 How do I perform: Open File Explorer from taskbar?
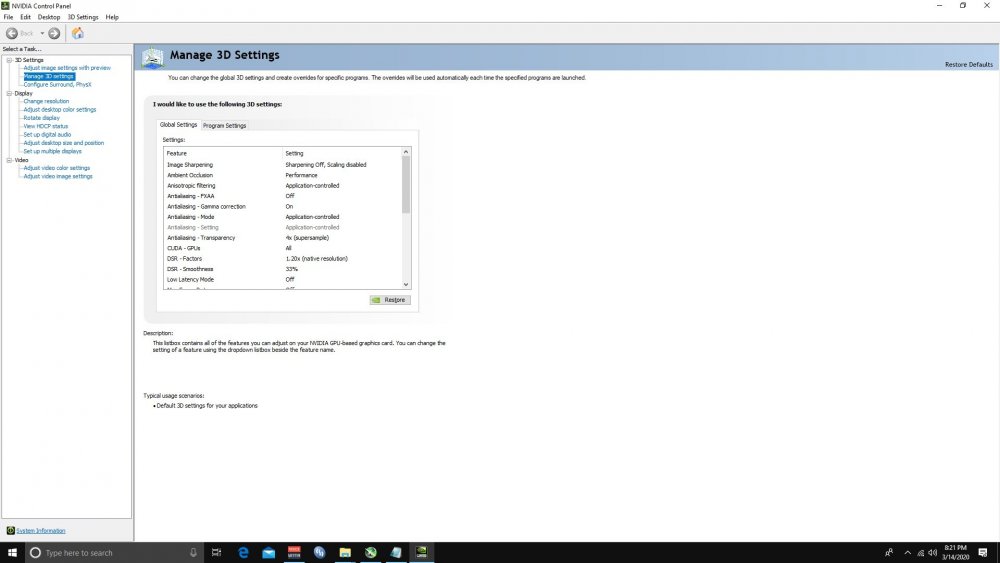pos(345,553)
